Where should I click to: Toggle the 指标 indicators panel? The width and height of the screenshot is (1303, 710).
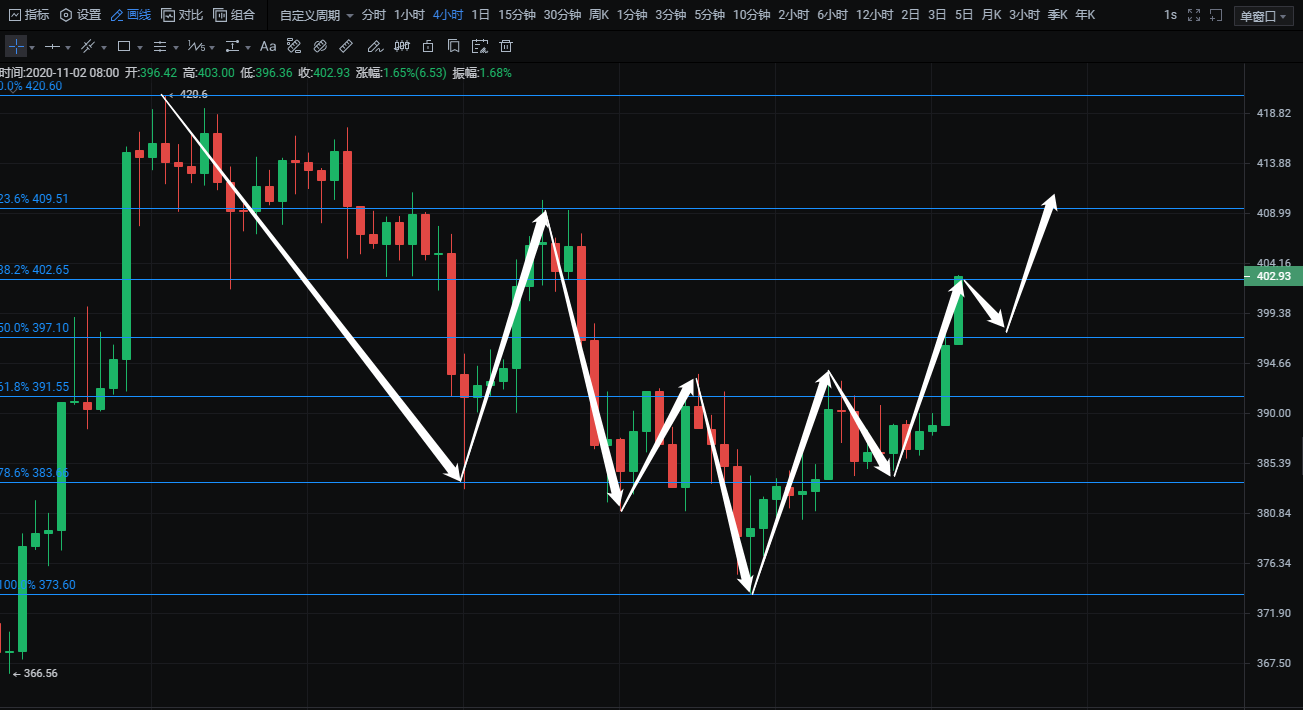tap(29, 15)
